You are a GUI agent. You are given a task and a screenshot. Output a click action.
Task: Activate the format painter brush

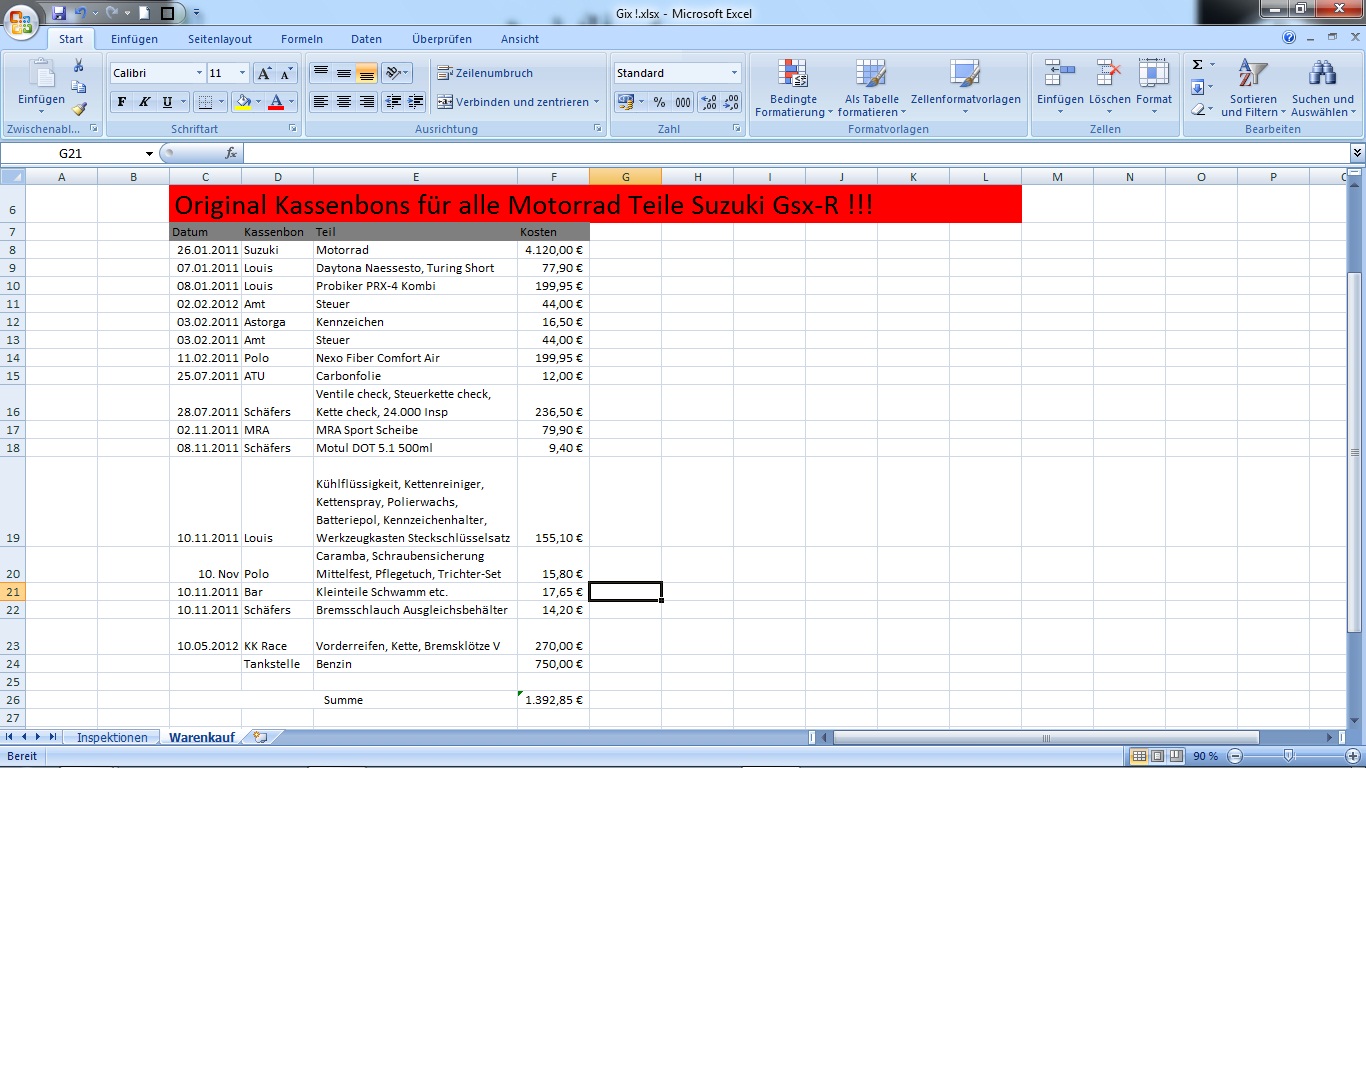pyautogui.click(x=78, y=108)
